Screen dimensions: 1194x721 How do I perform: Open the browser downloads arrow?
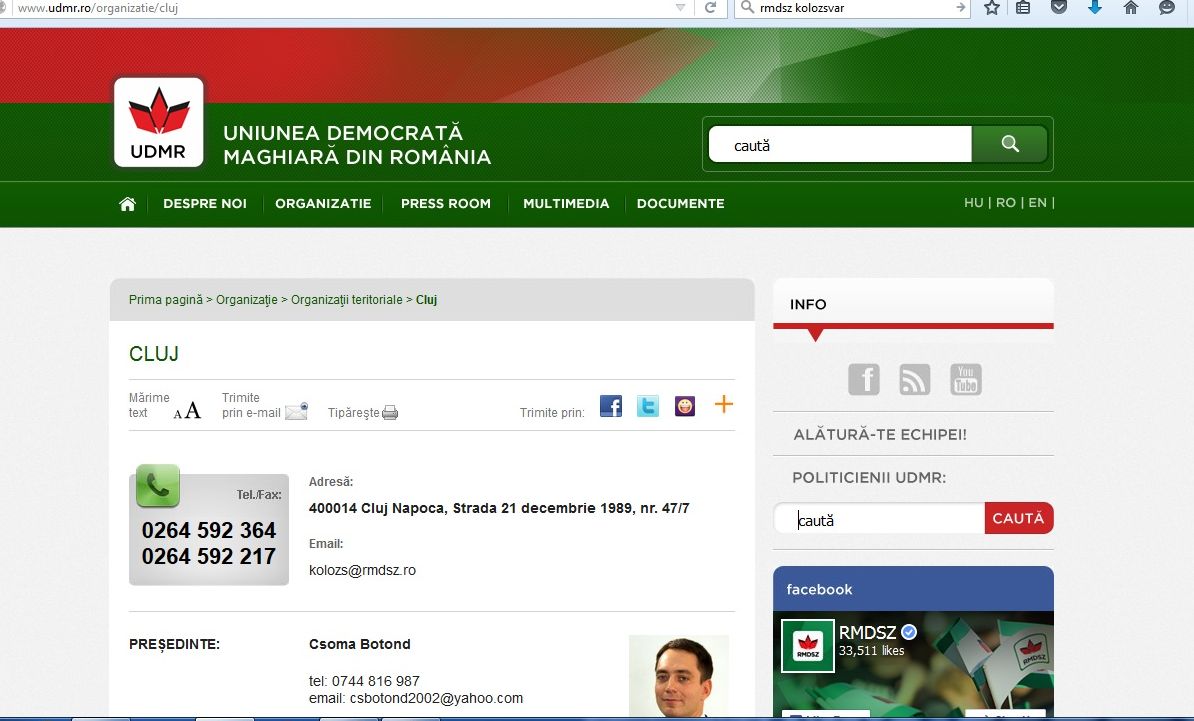point(1095,8)
